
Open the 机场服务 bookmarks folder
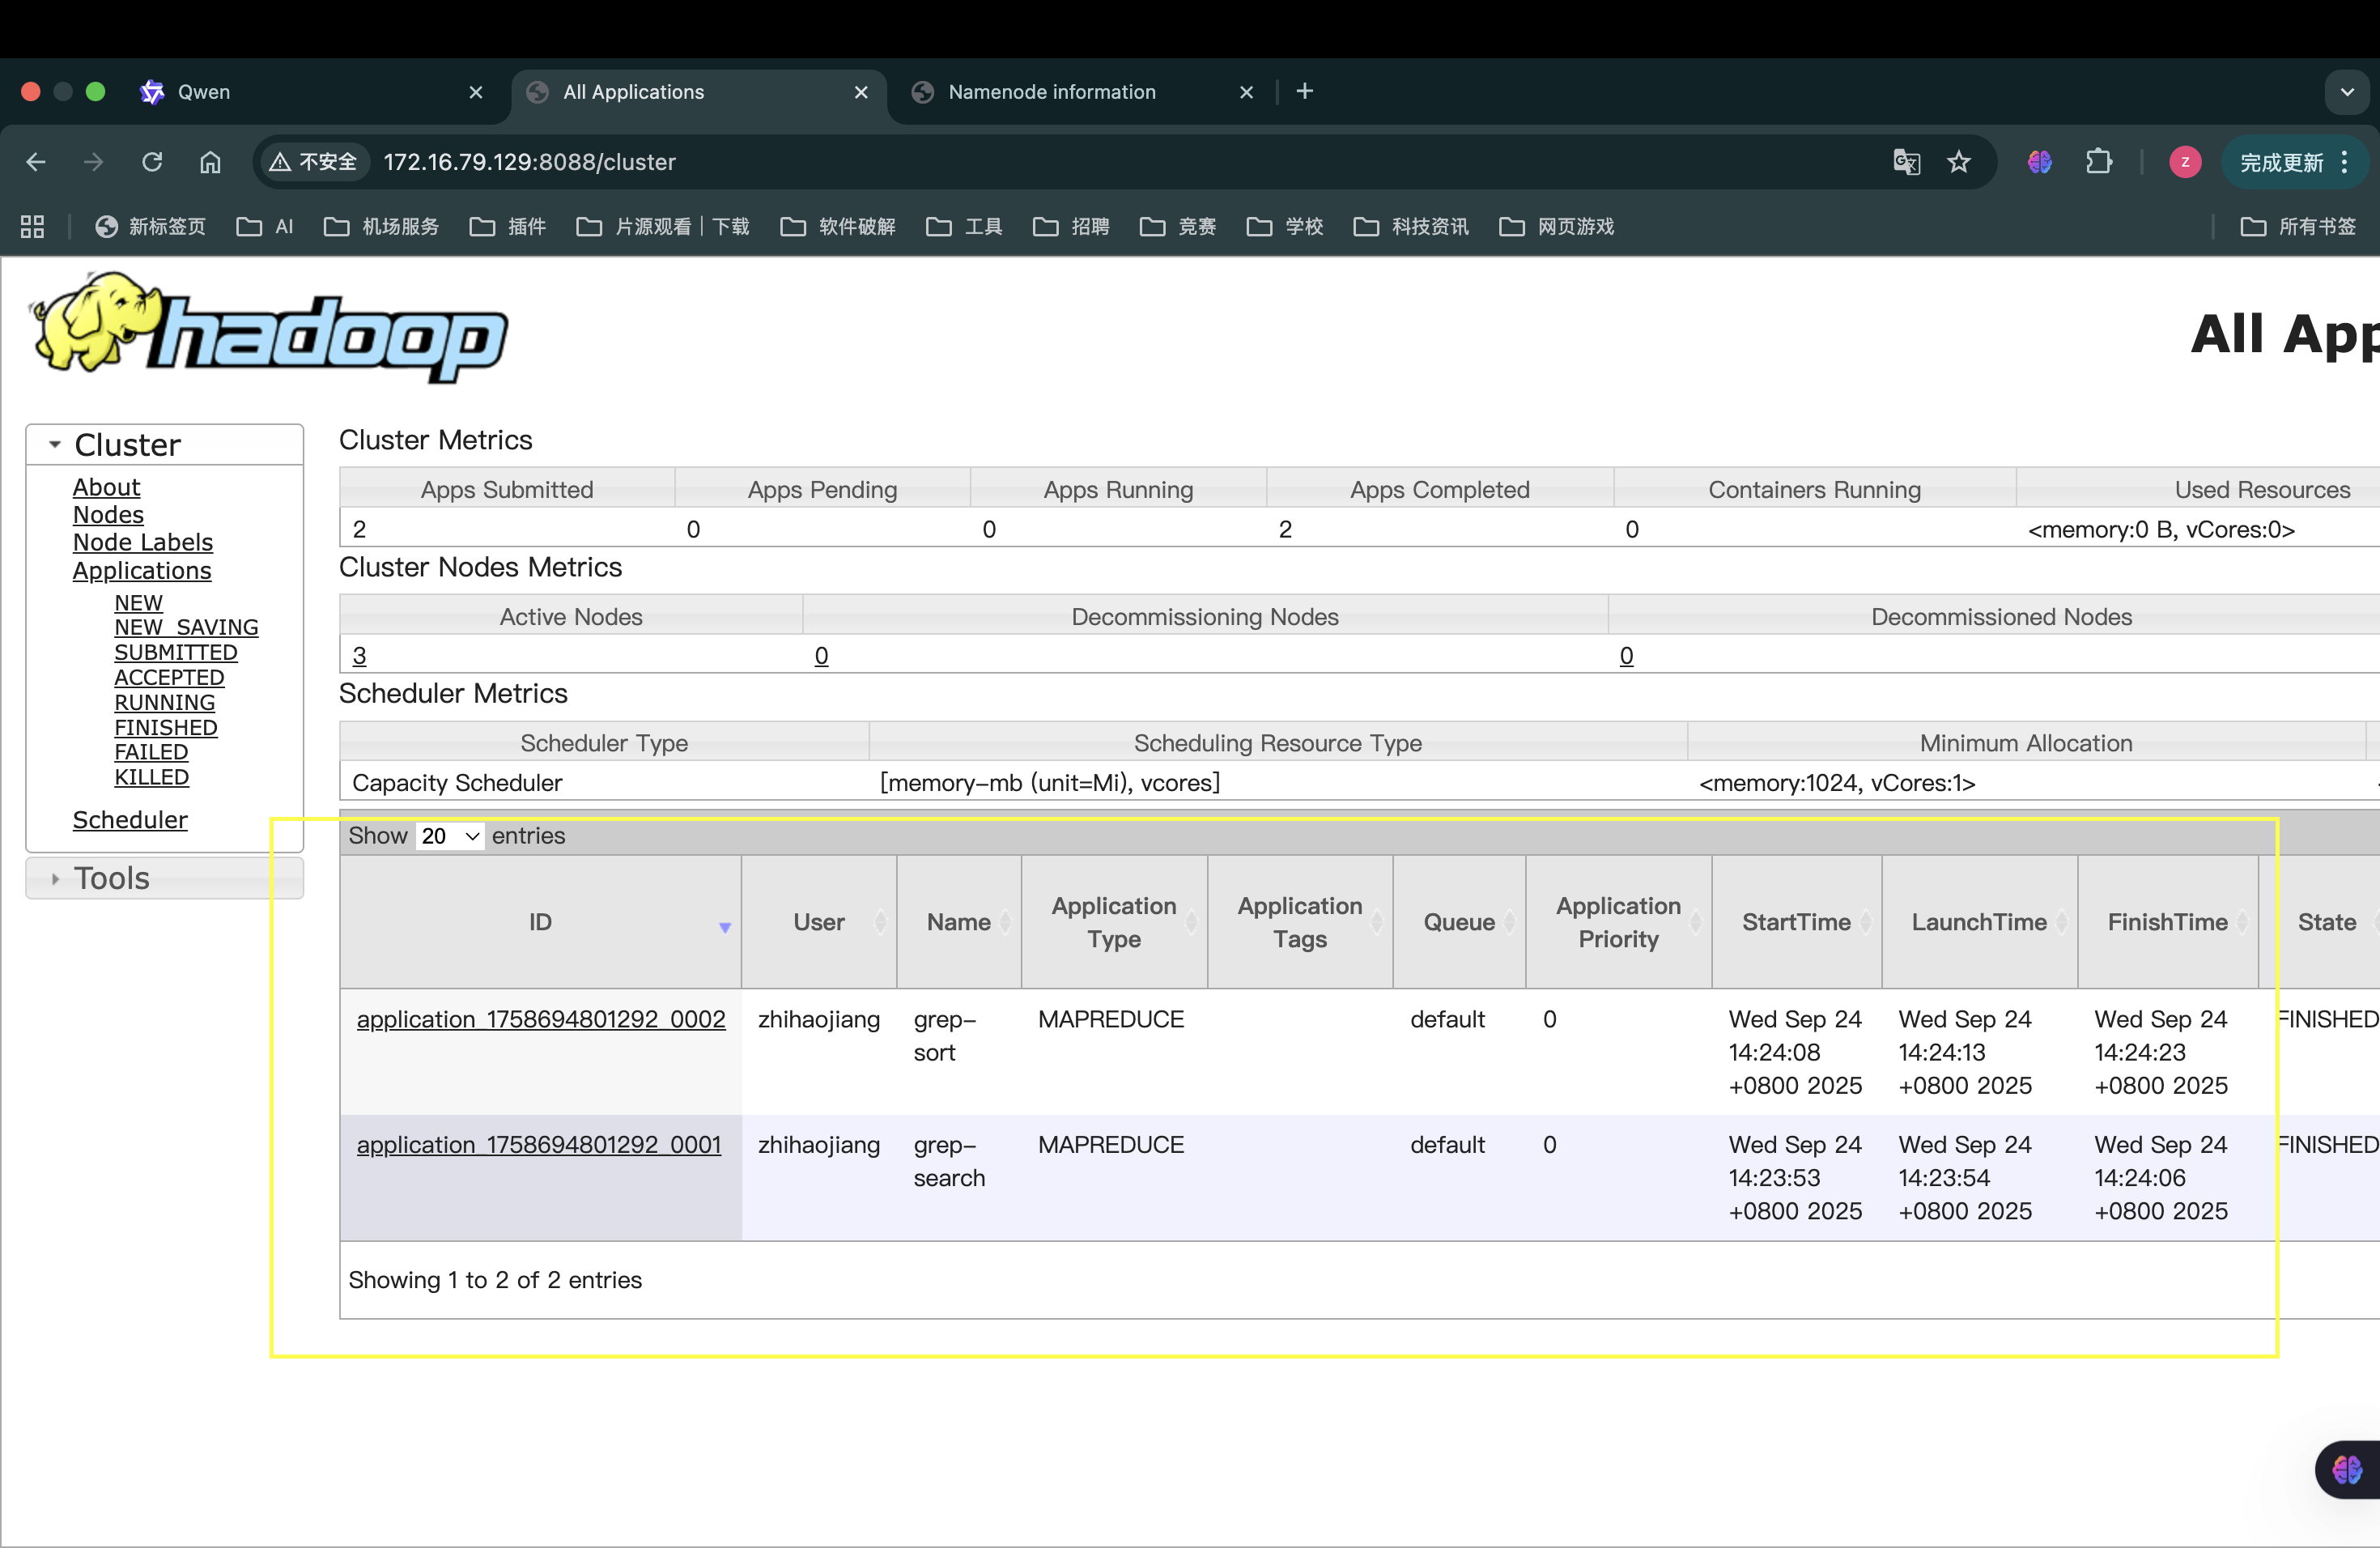[382, 227]
